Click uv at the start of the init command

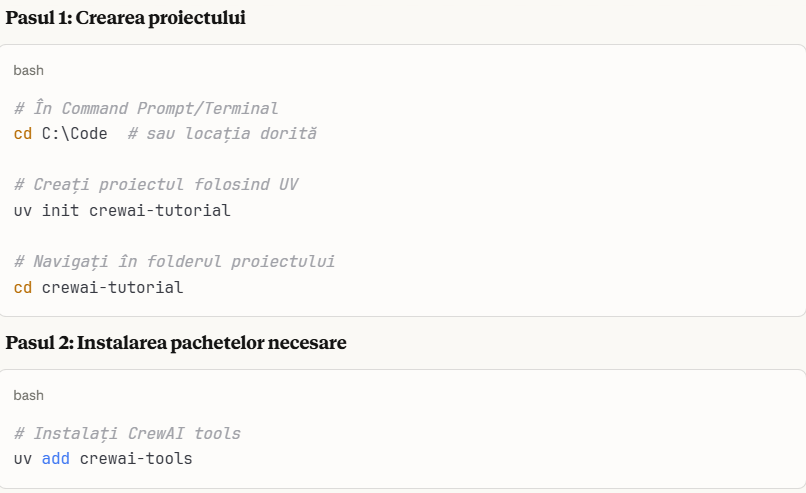(23, 210)
